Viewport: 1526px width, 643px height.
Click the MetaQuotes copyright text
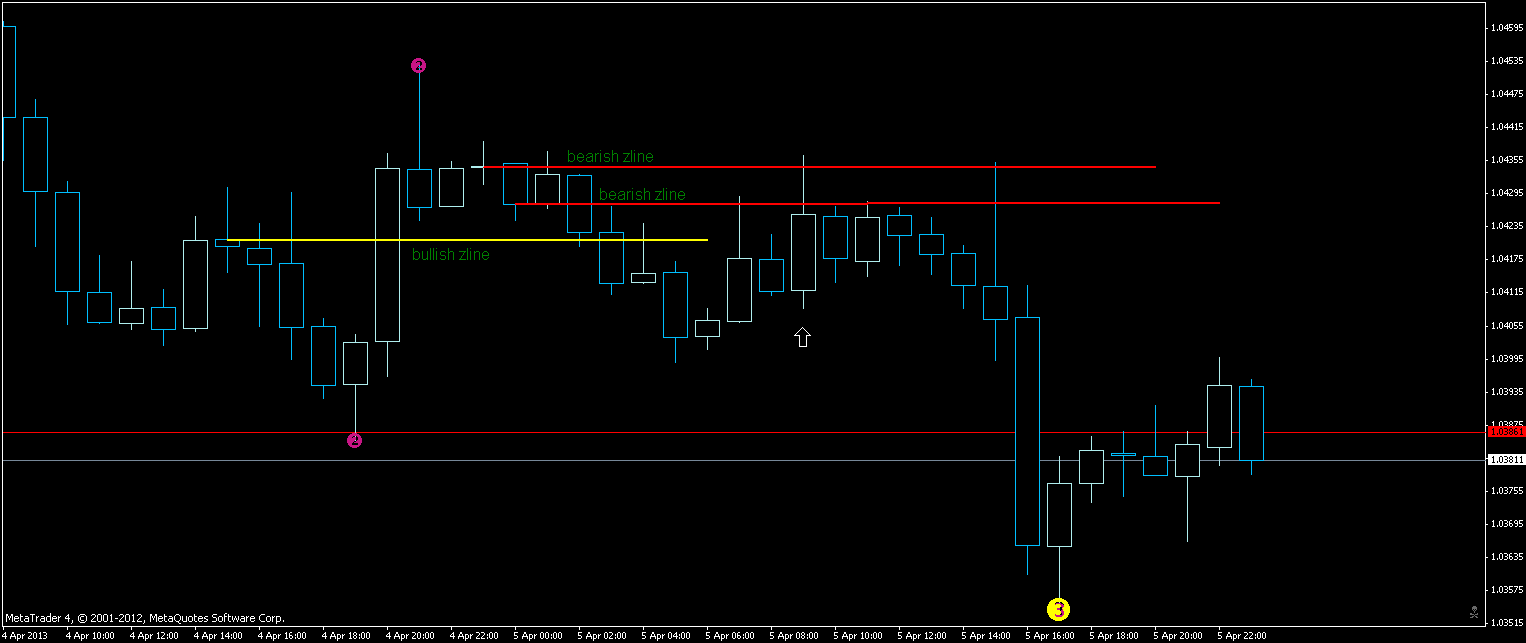click(x=145, y=617)
